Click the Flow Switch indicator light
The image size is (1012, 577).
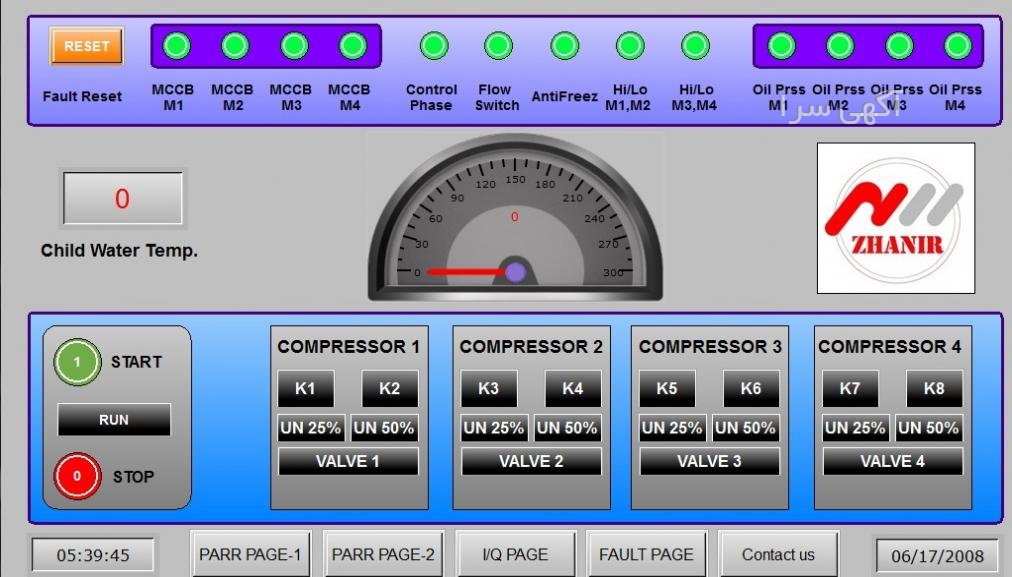click(x=498, y=46)
